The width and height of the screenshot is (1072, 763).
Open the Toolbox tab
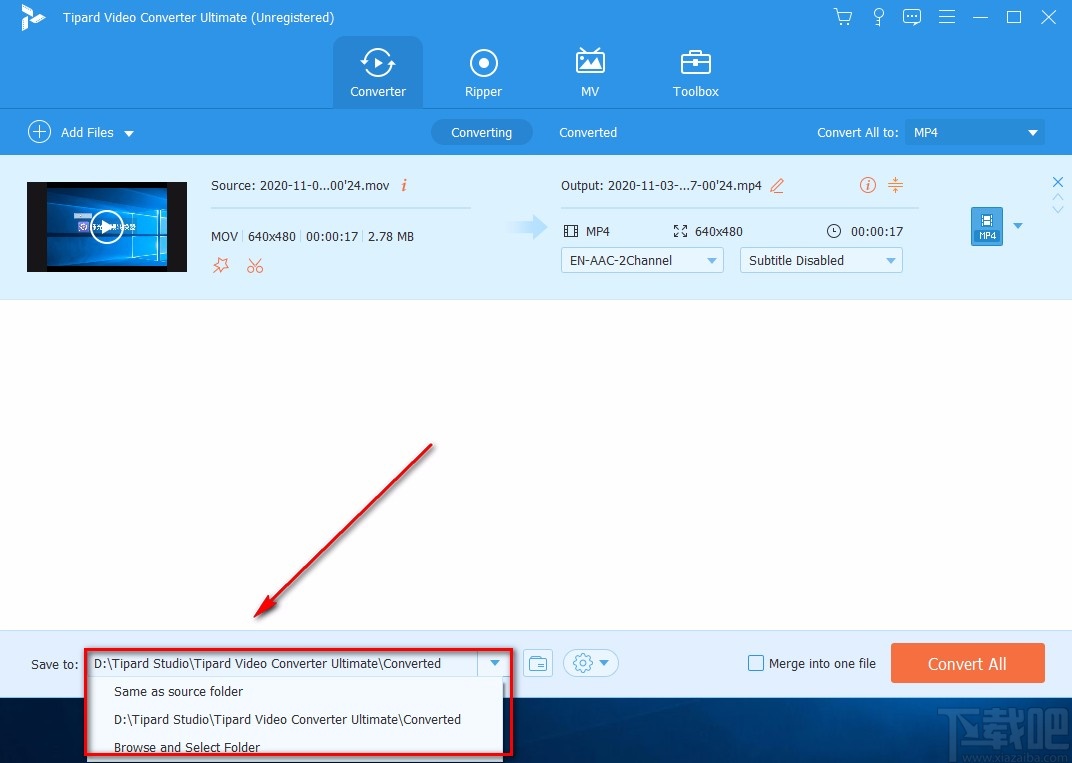(x=695, y=72)
